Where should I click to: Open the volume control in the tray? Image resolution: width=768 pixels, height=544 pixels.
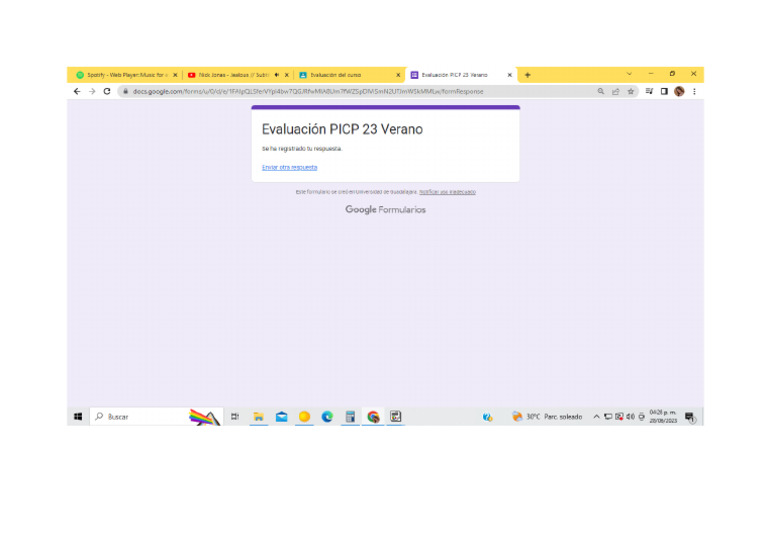(x=630, y=417)
